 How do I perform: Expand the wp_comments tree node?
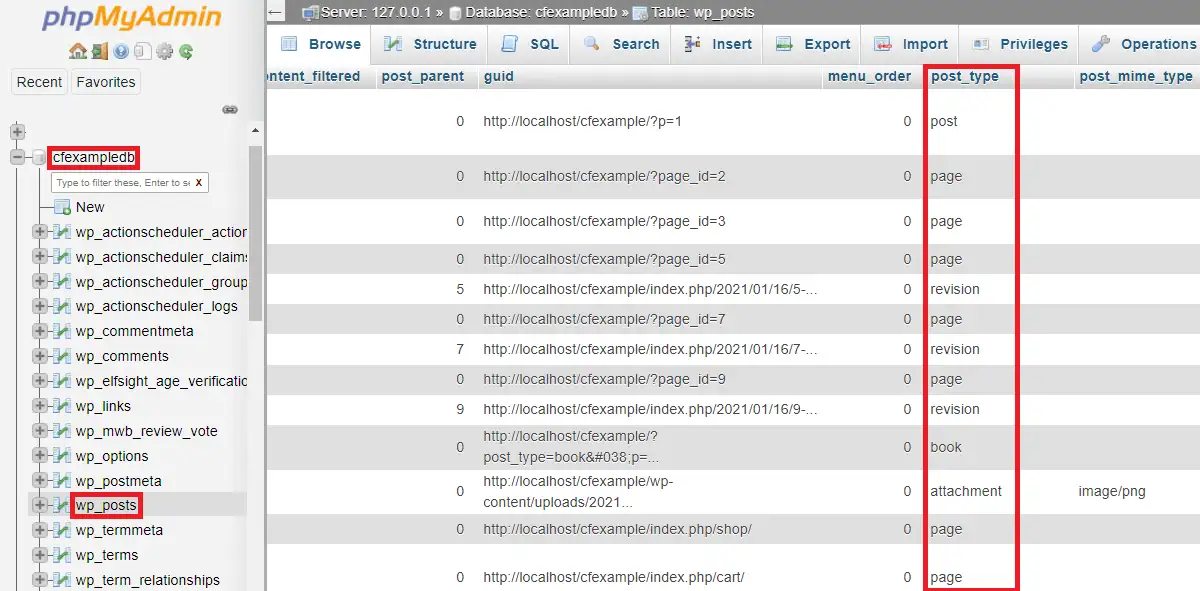coord(40,356)
